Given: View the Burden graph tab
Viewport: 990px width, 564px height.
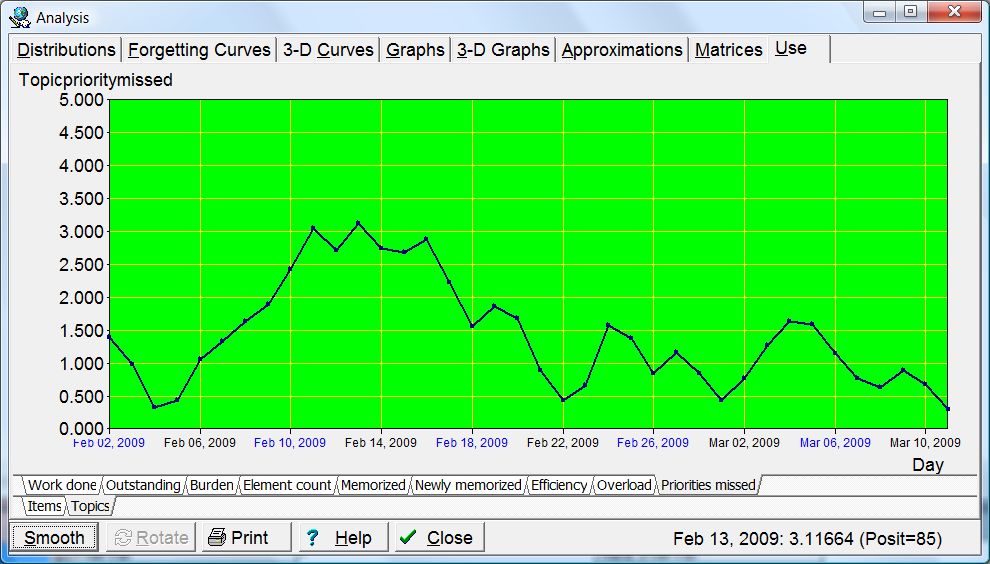Looking at the screenshot, I should (x=211, y=485).
